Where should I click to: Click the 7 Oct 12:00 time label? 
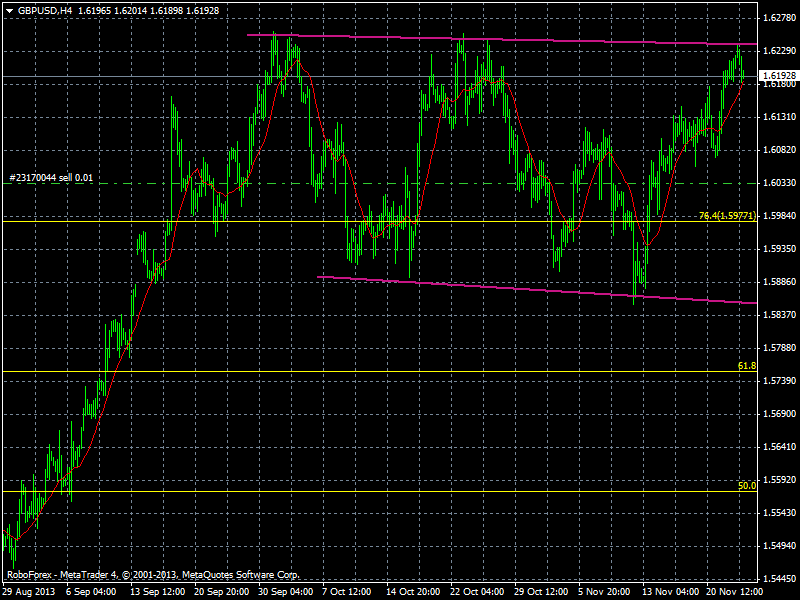point(346,592)
